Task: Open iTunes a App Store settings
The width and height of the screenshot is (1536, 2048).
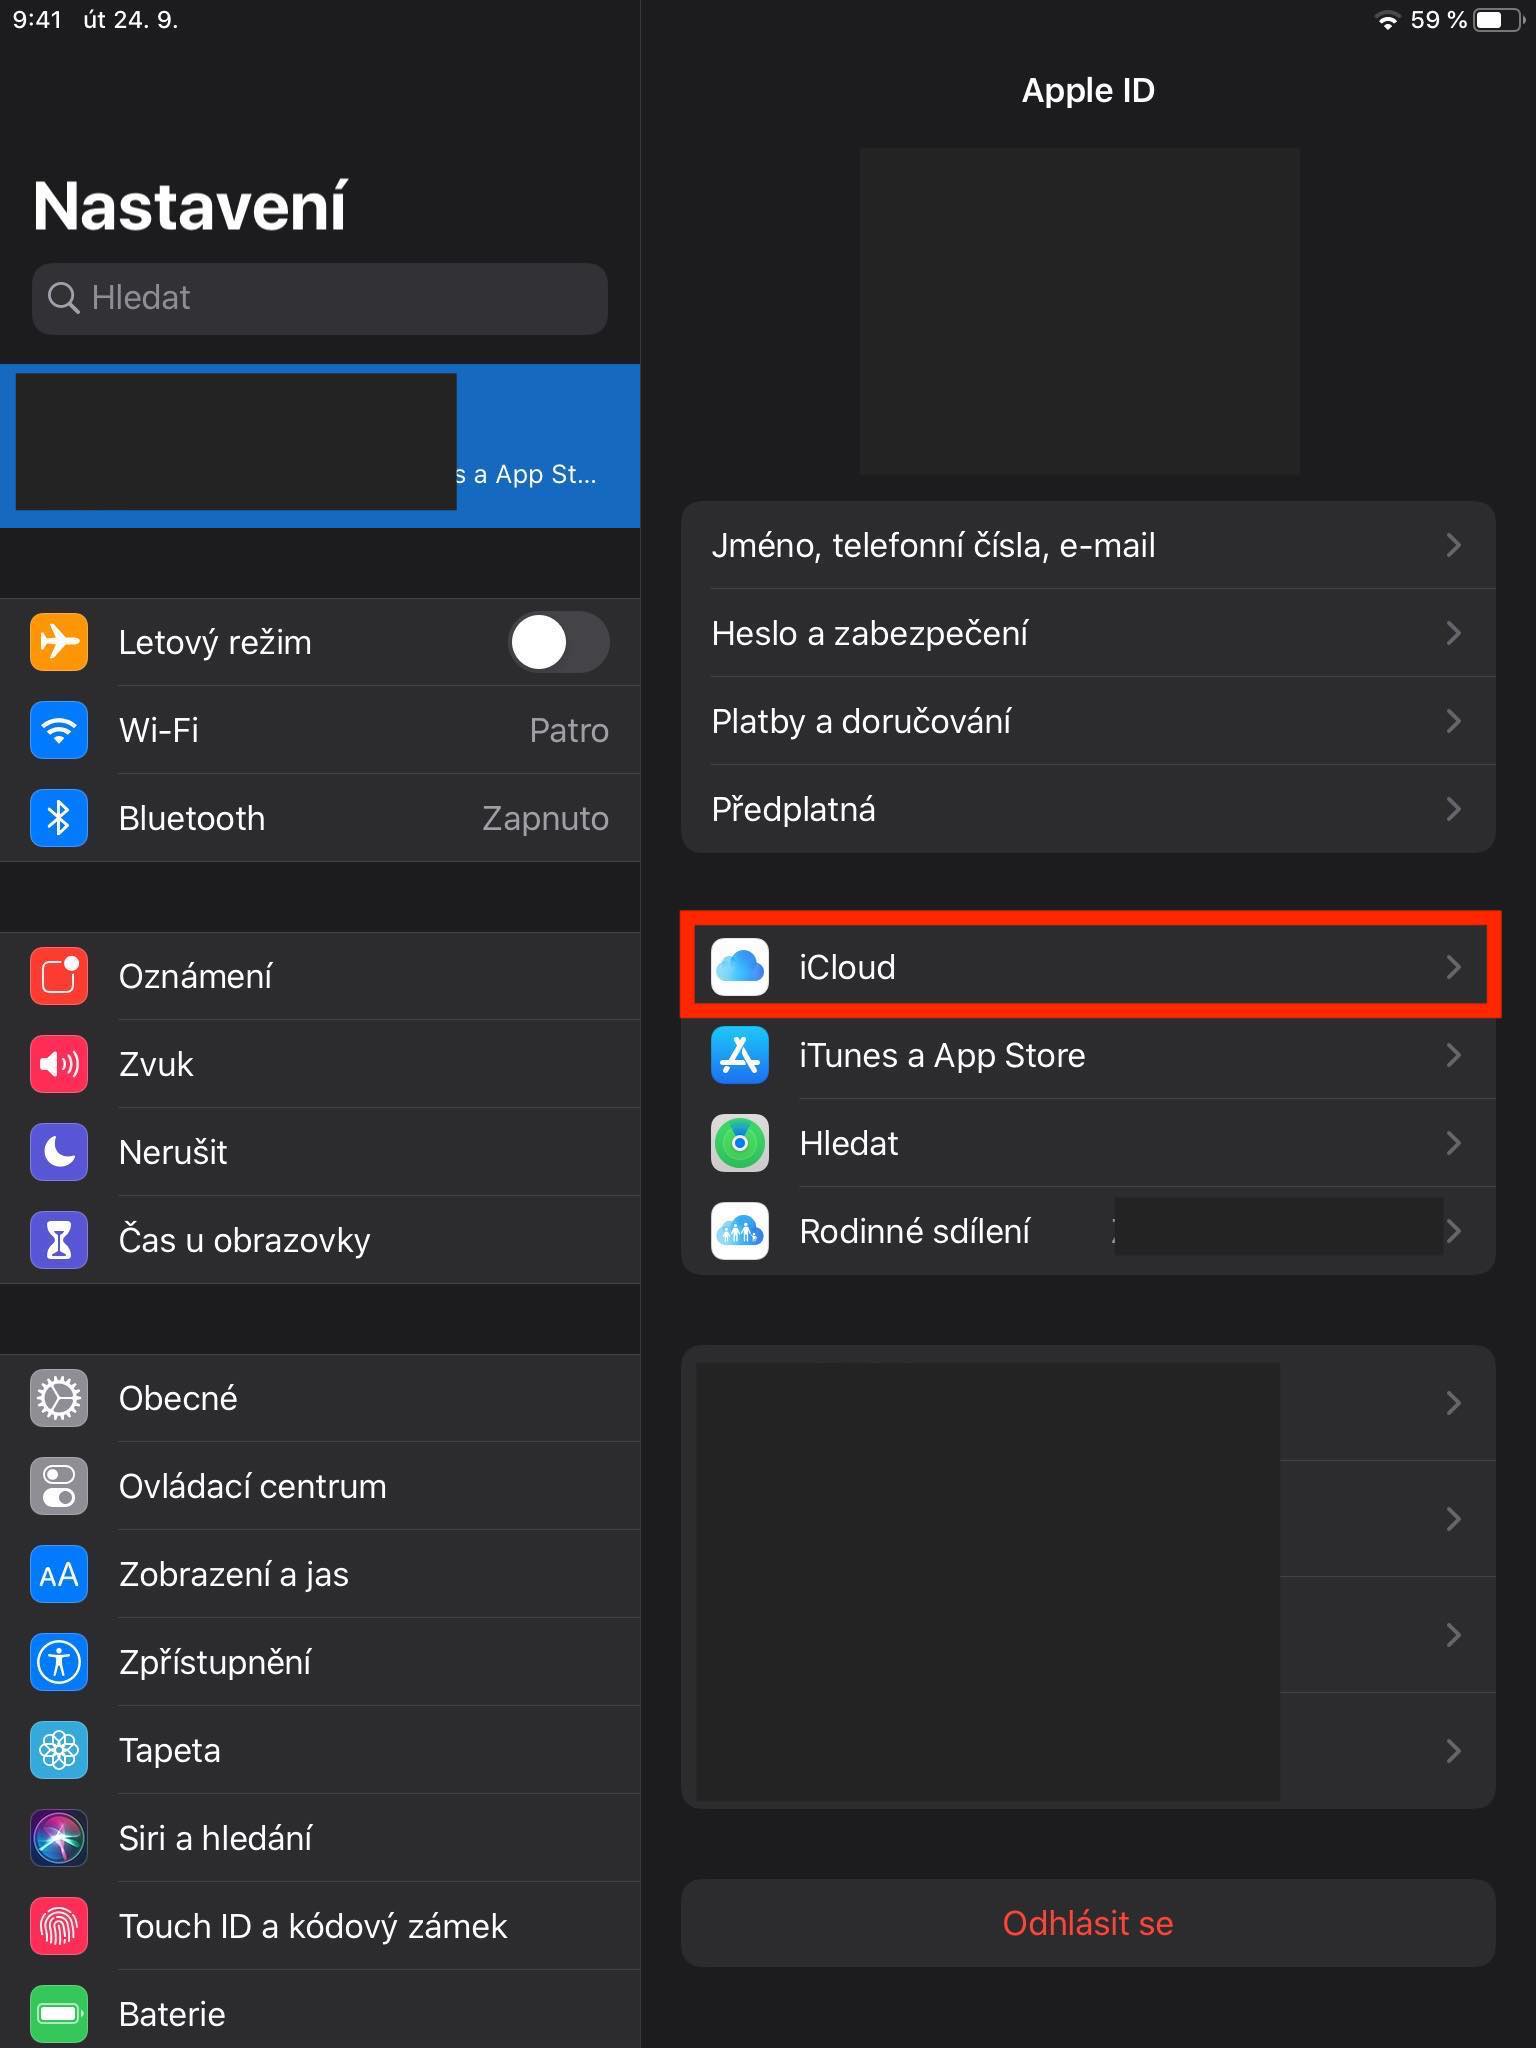Action: 1088,1055
